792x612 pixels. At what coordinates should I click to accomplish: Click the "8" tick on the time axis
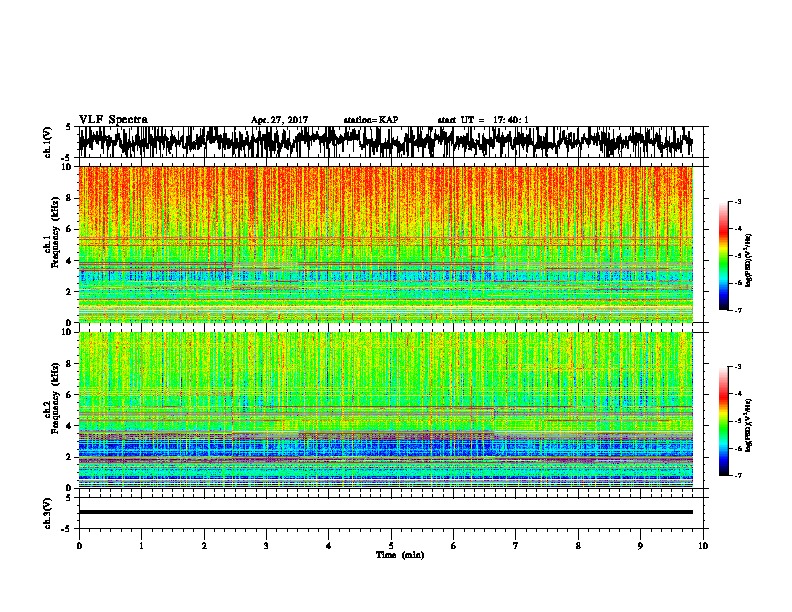click(x=578, y=546)
